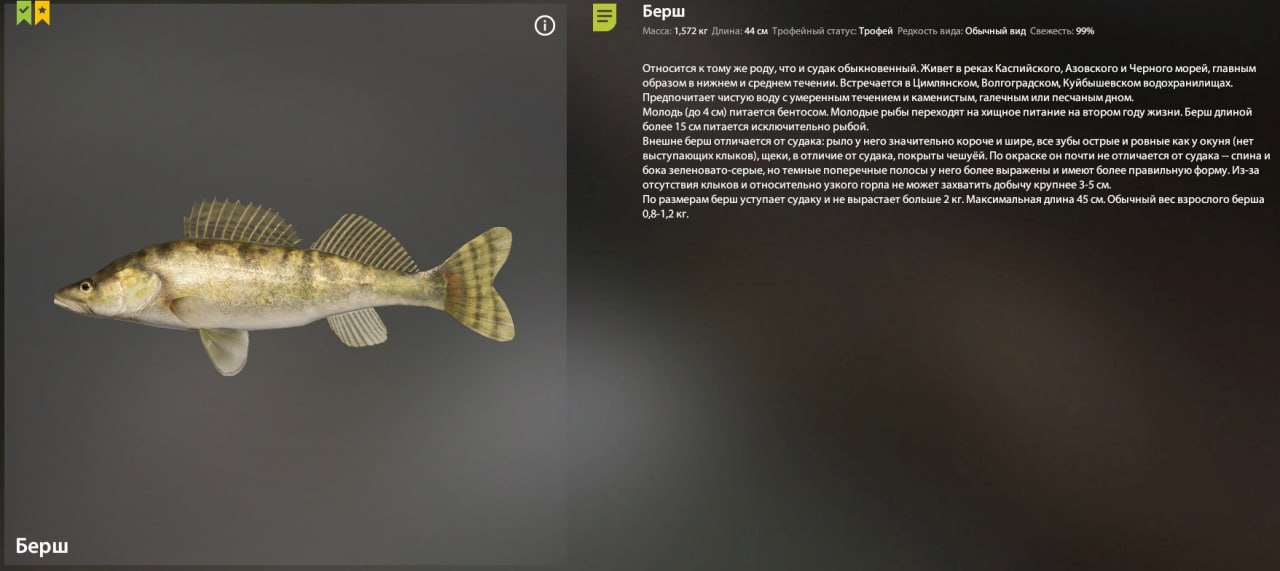Click the green note description icon
Viewport: 1280px width, 571px height.
[x=605, y=17]
